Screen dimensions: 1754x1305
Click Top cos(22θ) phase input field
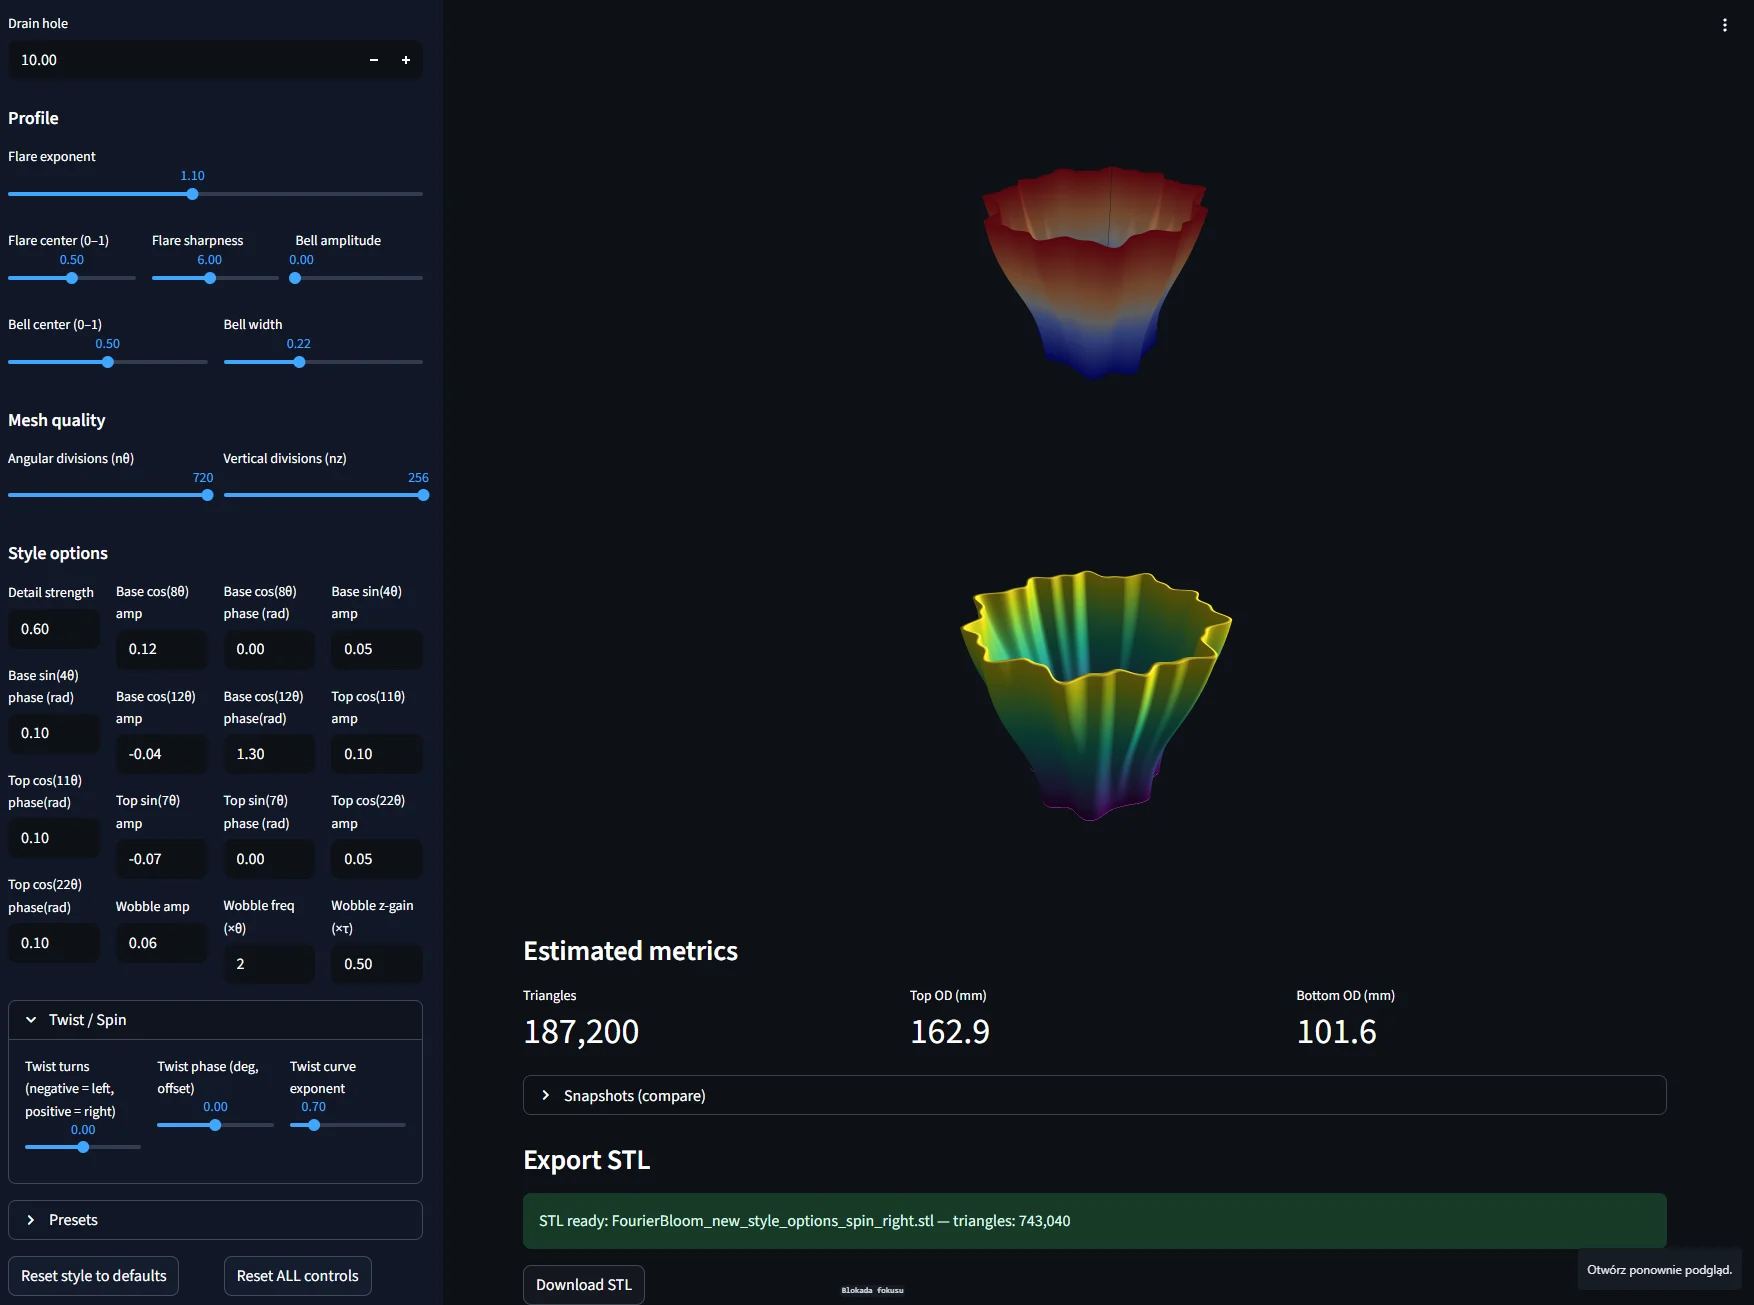(54, 943)
